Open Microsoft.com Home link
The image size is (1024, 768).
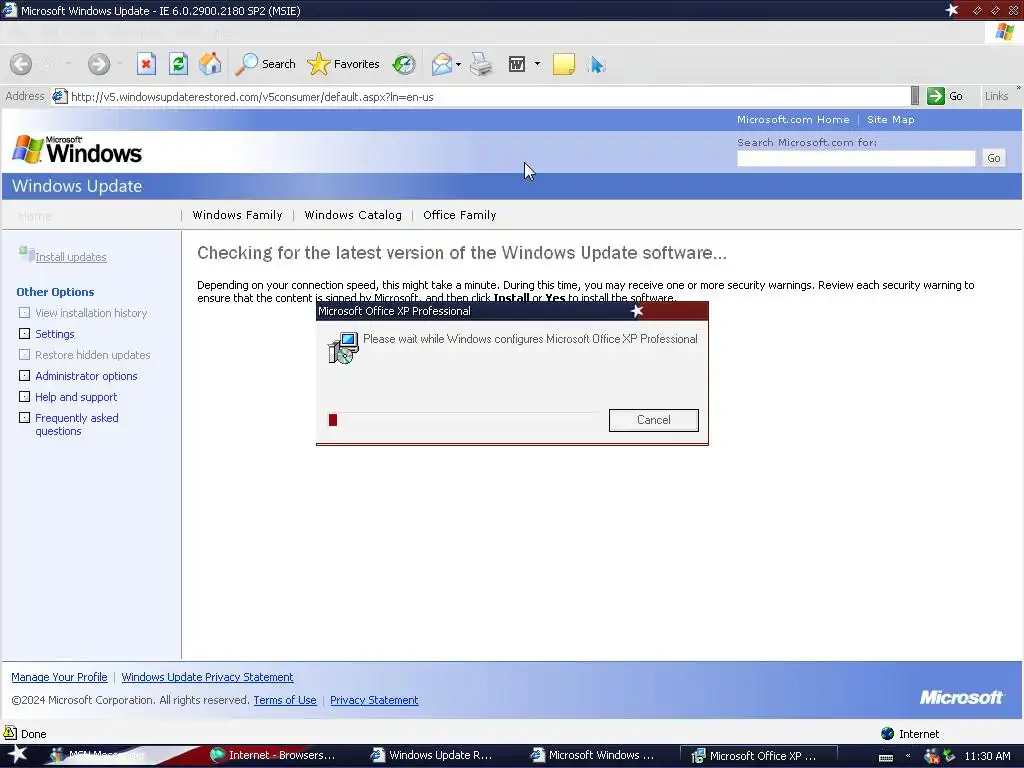click(x=793, y=120)
